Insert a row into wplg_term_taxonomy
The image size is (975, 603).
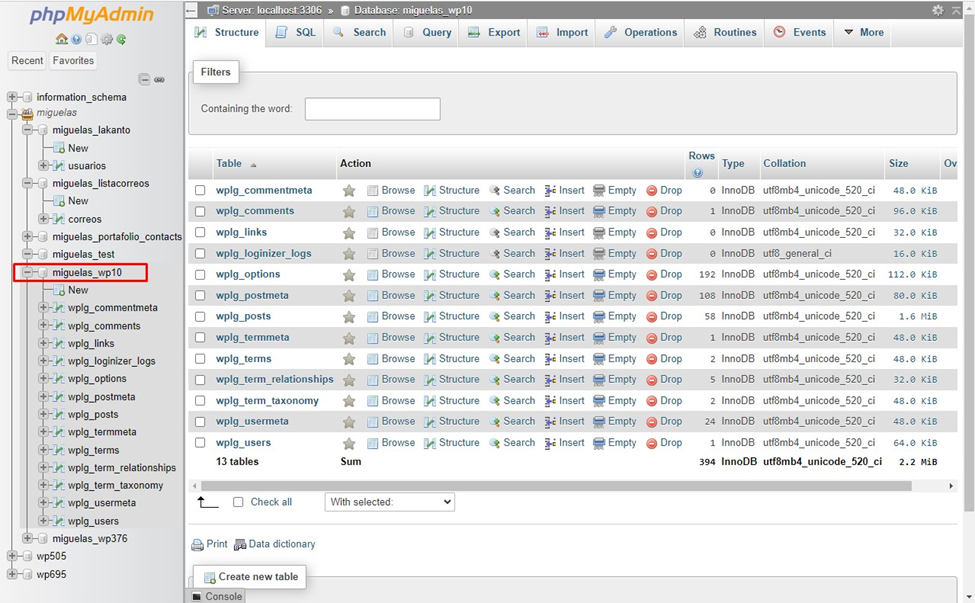click(565, 401)
